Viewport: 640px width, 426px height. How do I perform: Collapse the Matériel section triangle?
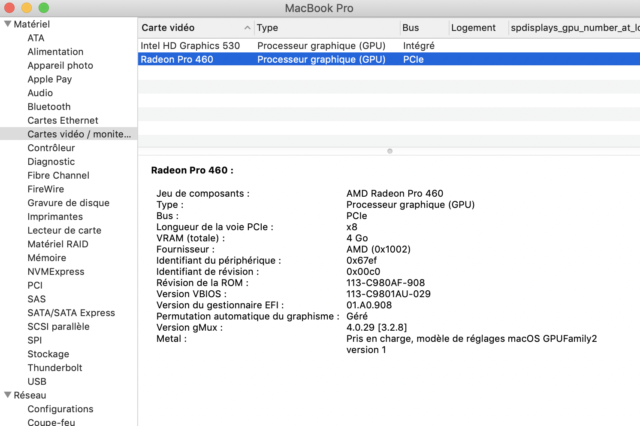coord(7,24)
